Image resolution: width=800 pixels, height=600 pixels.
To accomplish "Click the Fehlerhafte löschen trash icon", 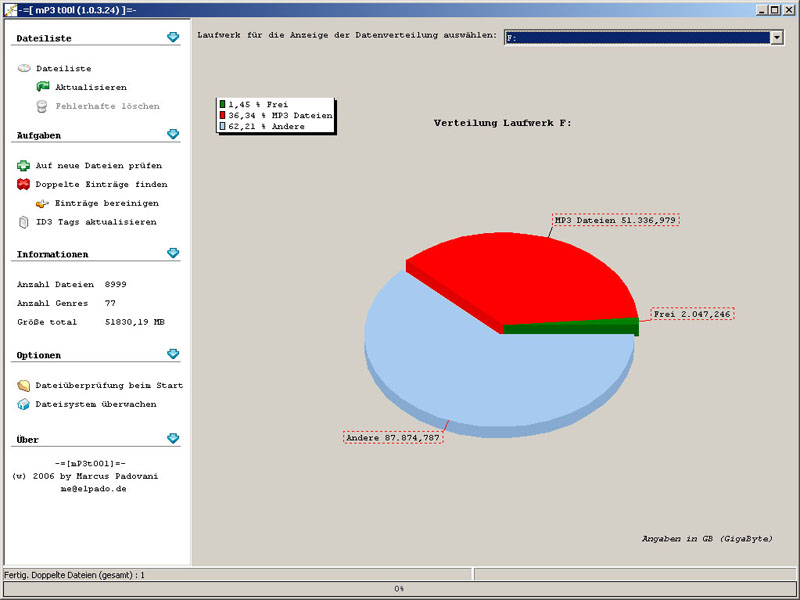I will [42, 106].
